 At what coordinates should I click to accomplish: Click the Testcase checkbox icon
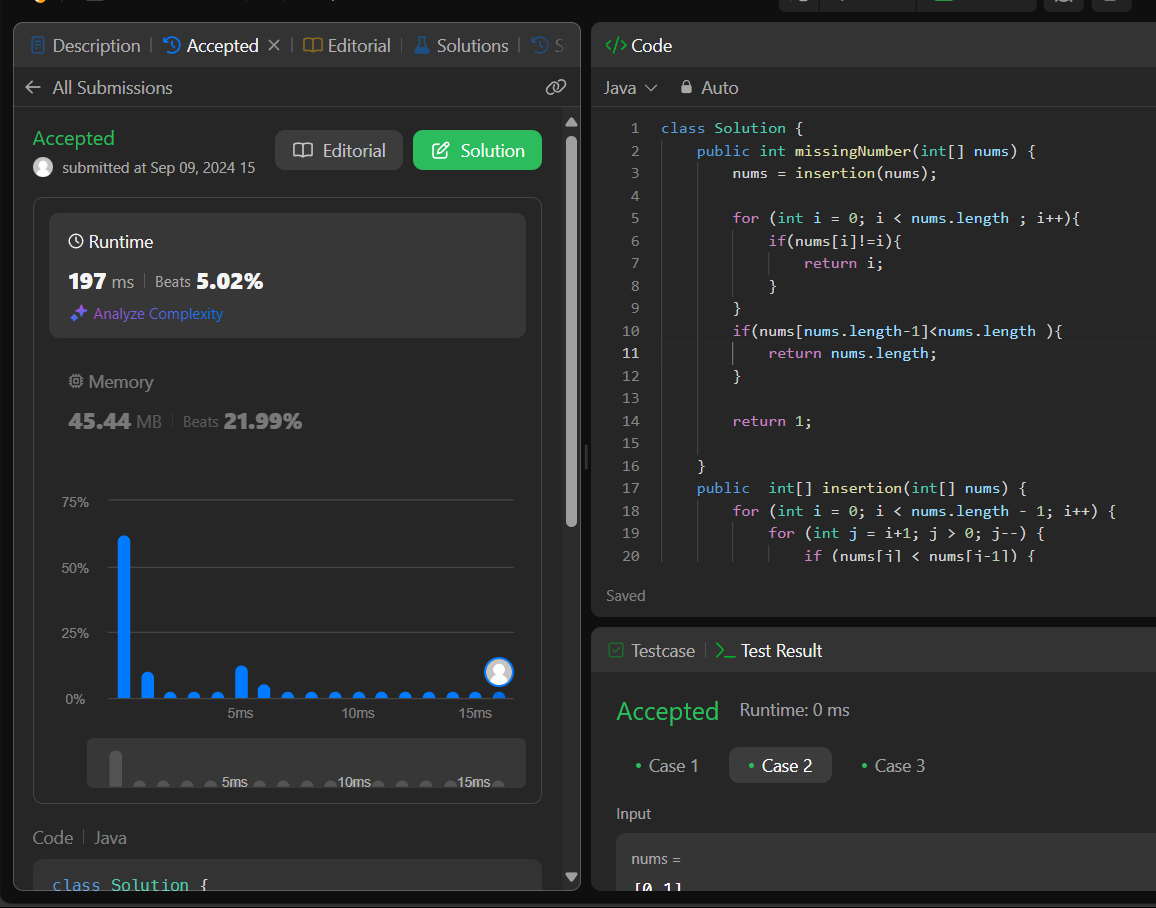pyautogui.click(x=616, y=650)
